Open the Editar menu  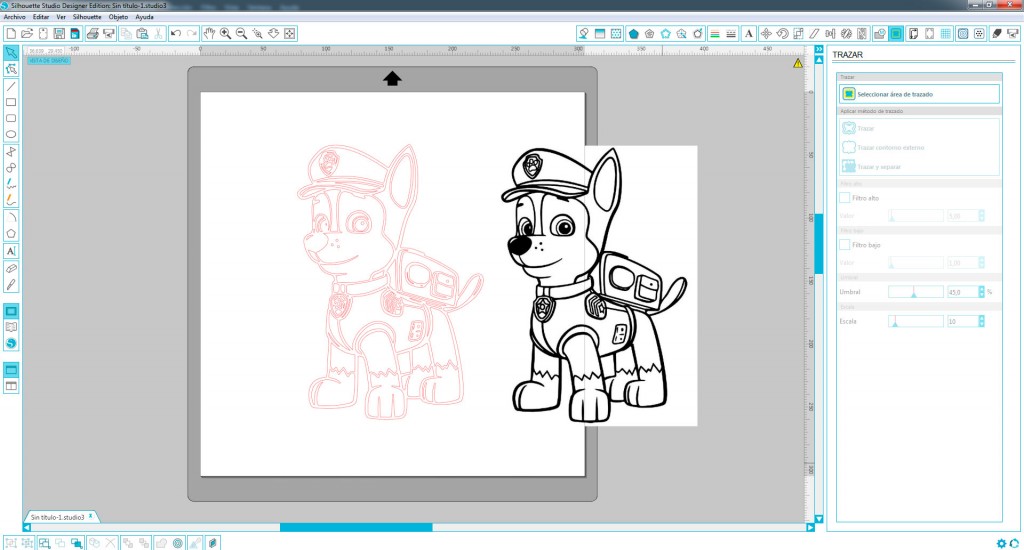(41, 17)
